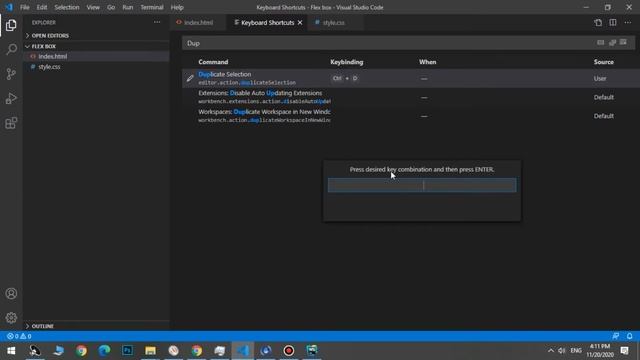Click ENG language indicator

pos(576,351)
